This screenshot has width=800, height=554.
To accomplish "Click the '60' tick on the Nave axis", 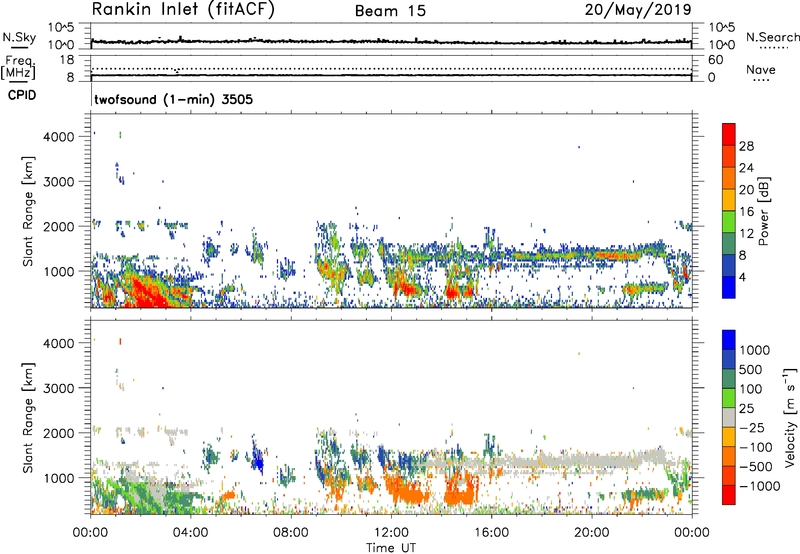I will pyautogui.click(x=715, y=60).
